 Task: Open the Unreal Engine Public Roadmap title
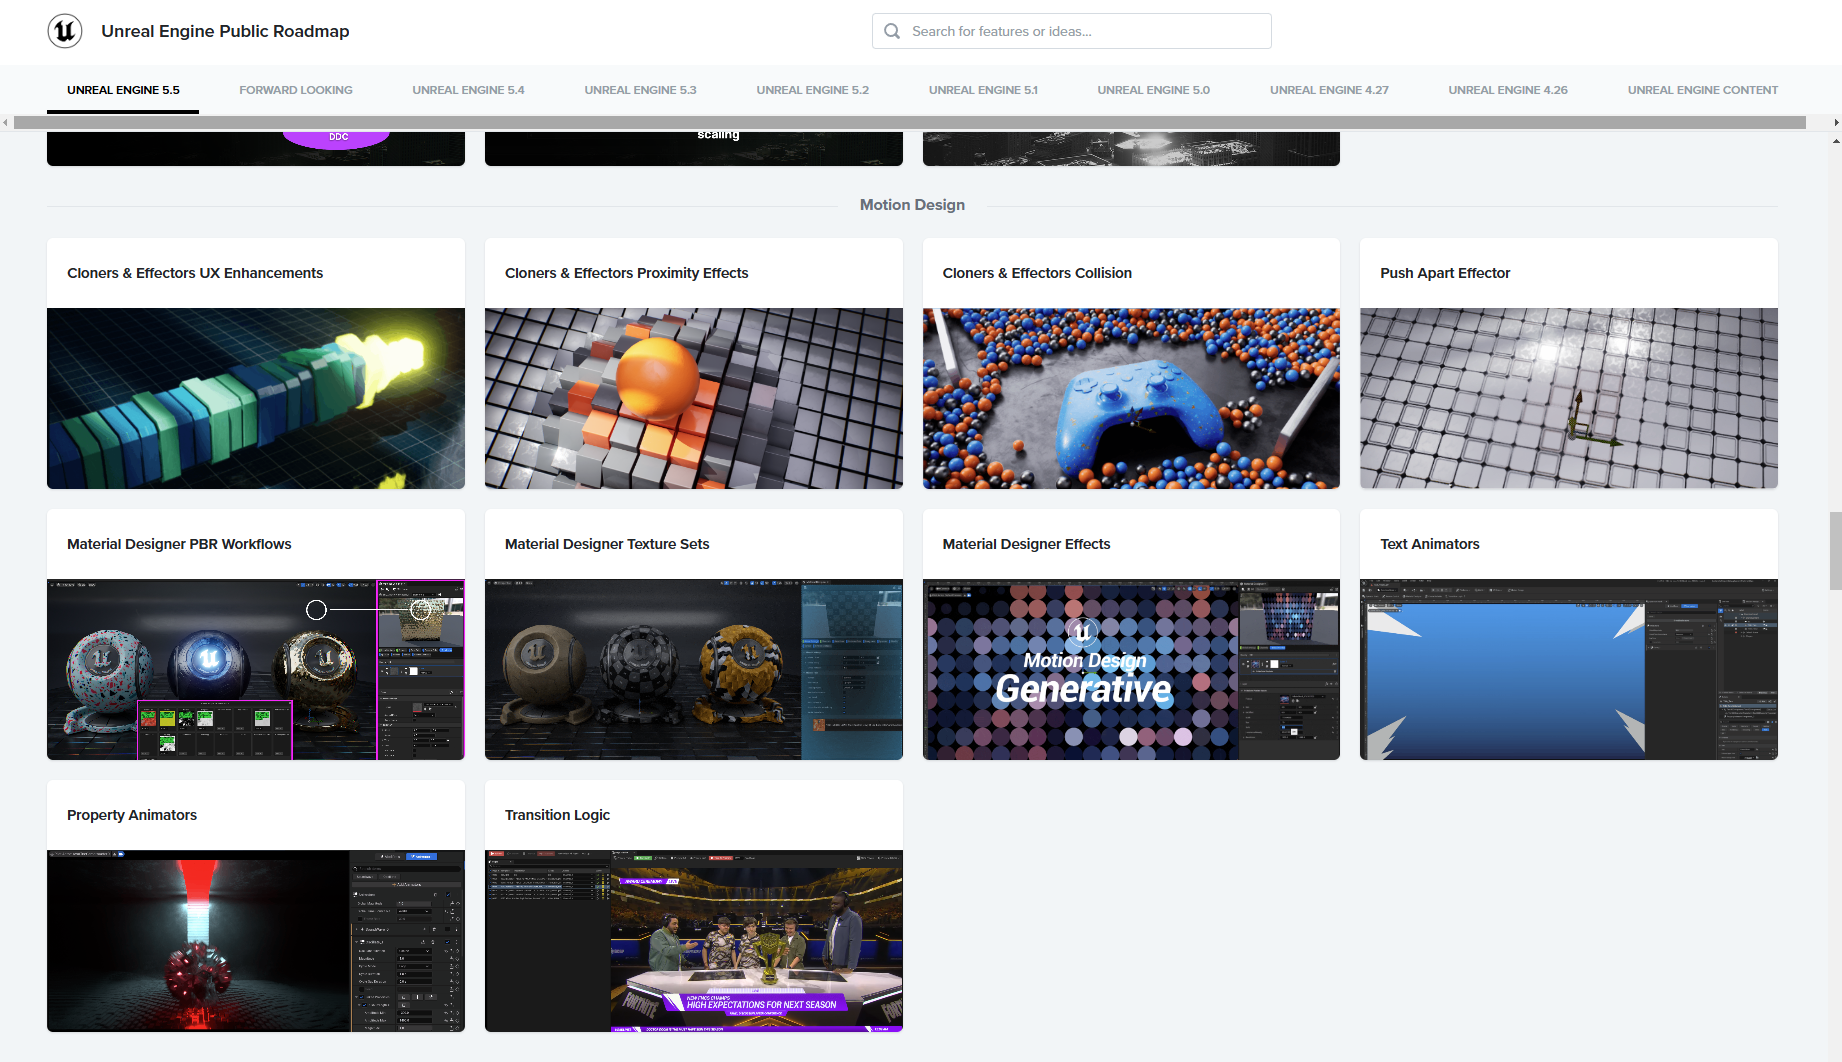pyautogui.click(x=225, y=31)
